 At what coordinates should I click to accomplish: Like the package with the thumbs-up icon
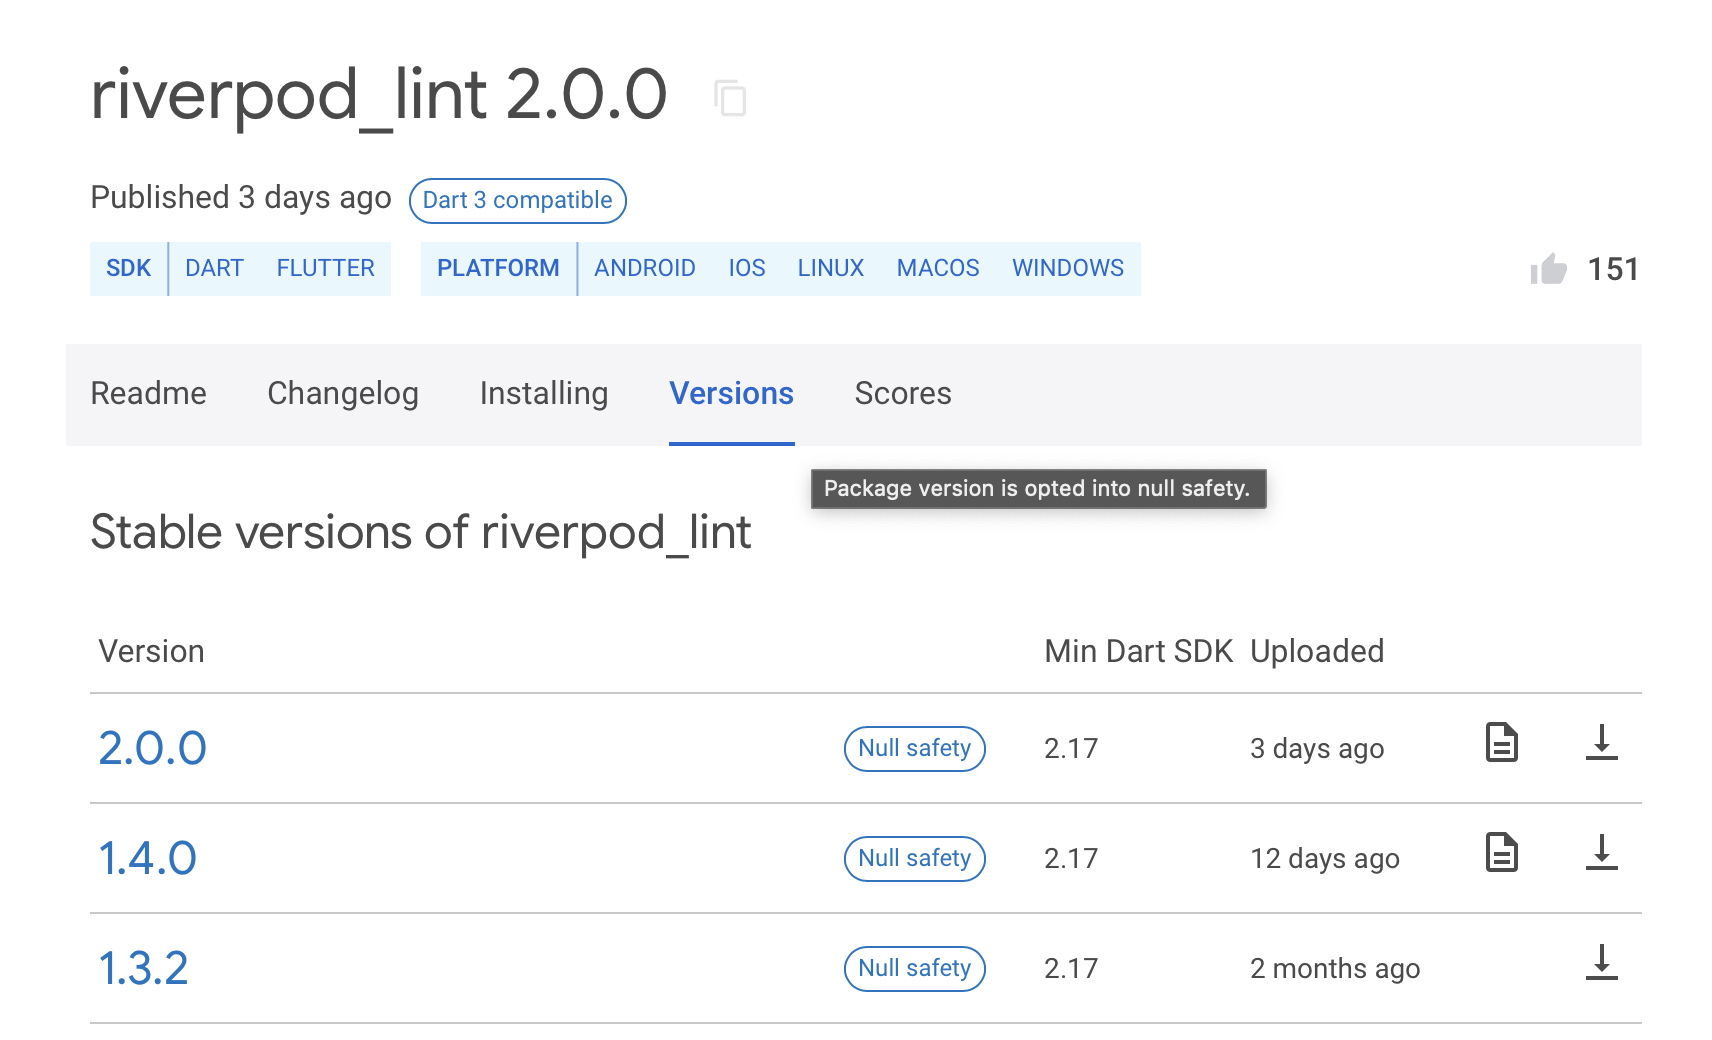coord(1548,268)
